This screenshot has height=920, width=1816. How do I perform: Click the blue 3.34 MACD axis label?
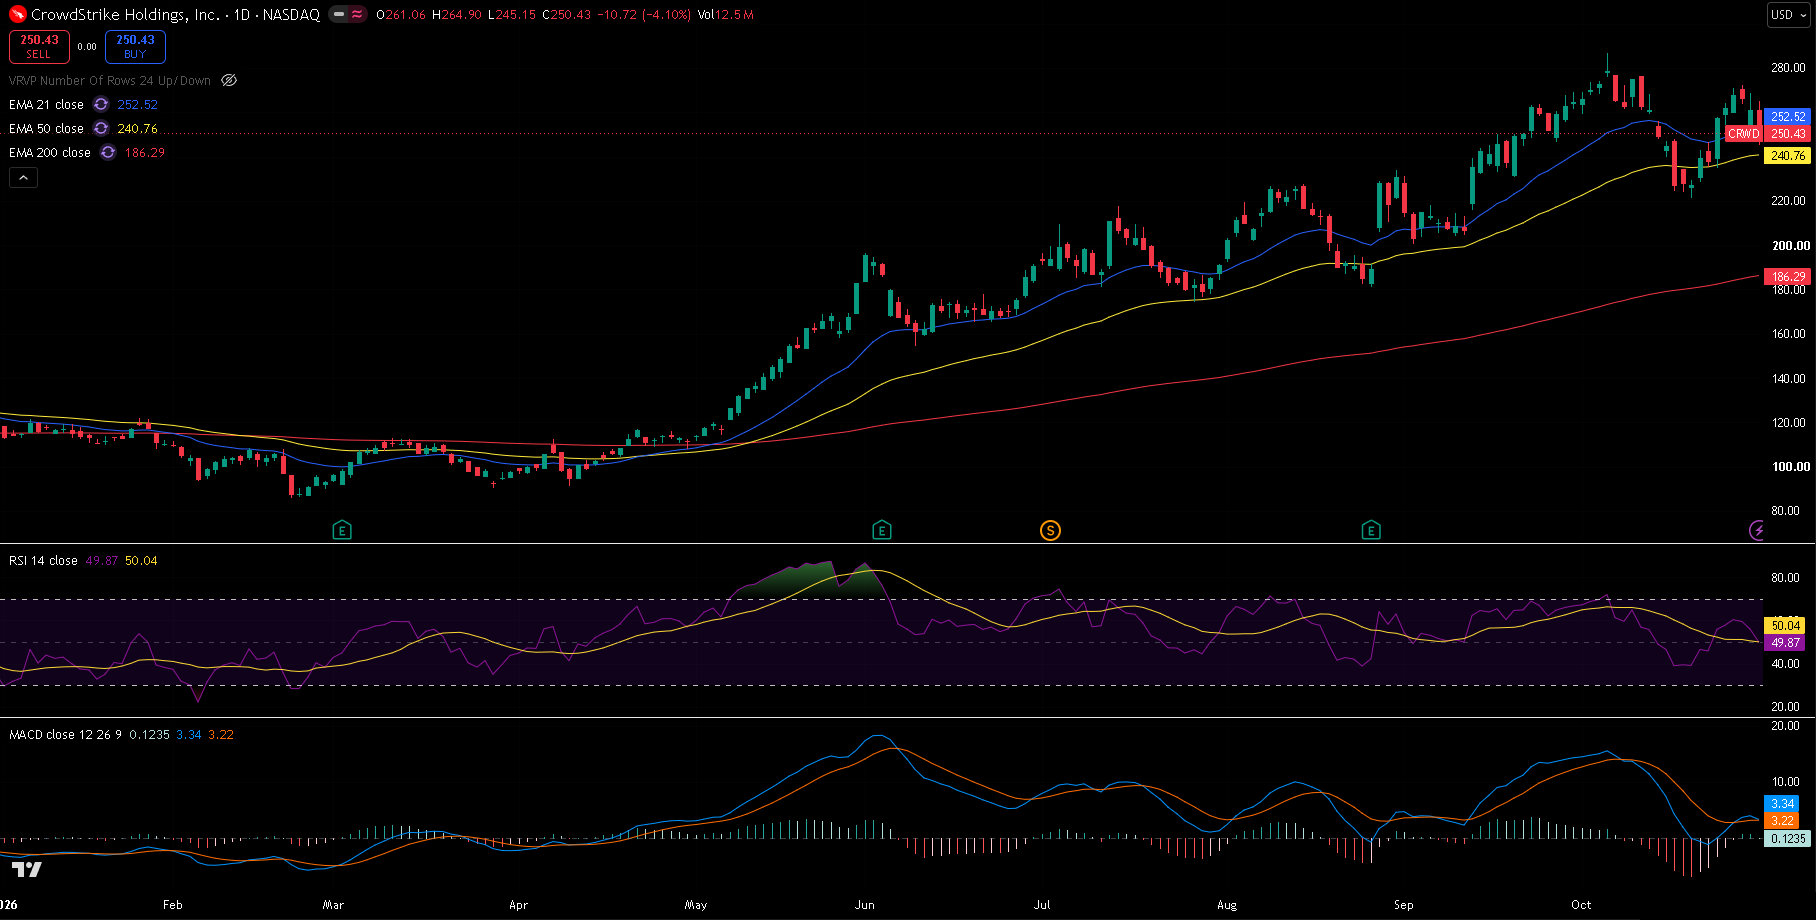point(1783,803)
